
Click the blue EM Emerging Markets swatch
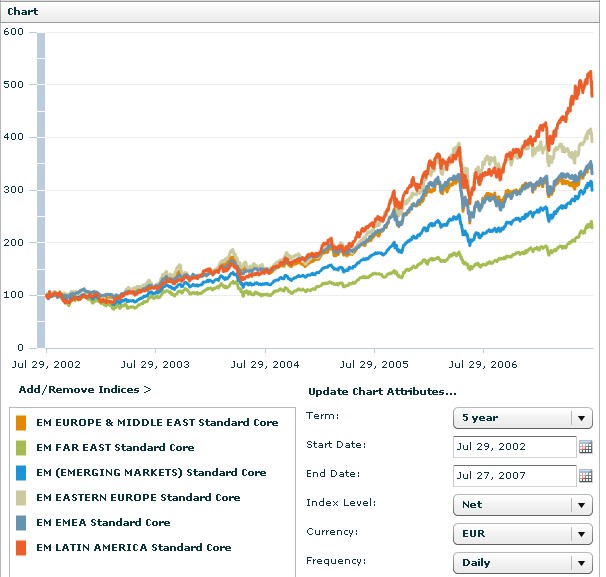click(x=22, y=473)
